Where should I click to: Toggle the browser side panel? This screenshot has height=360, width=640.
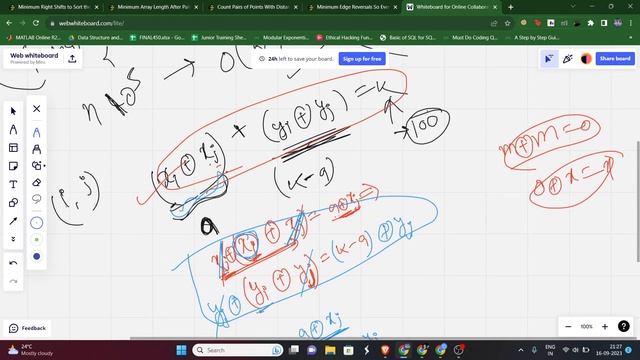coord(604,23)
